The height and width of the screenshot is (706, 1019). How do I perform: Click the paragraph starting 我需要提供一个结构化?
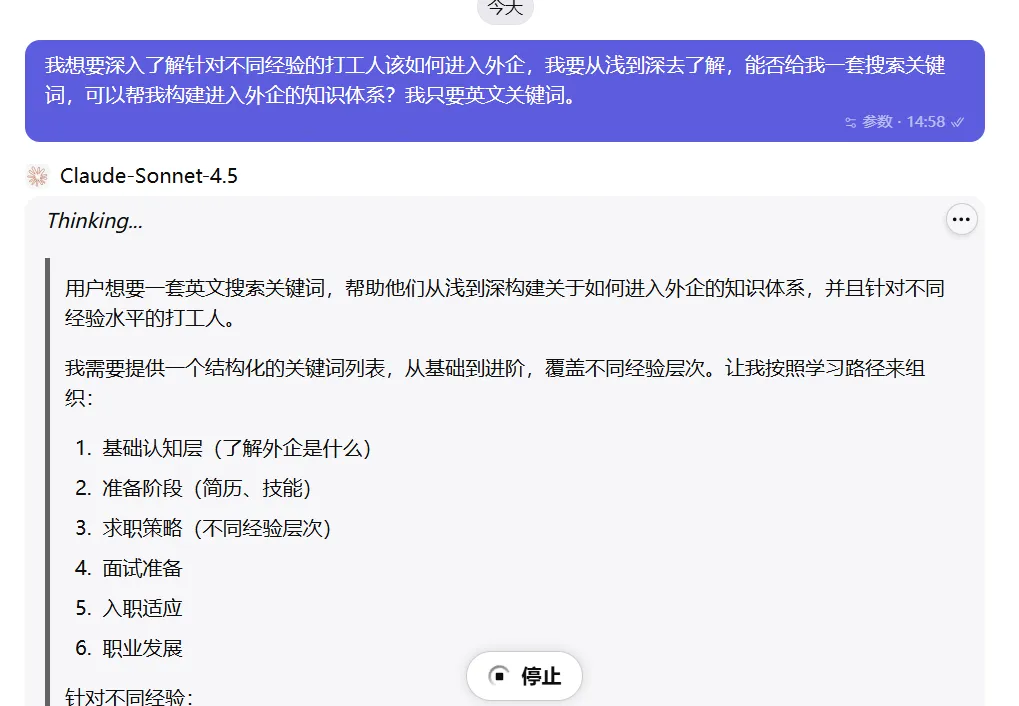coord(495,382)
